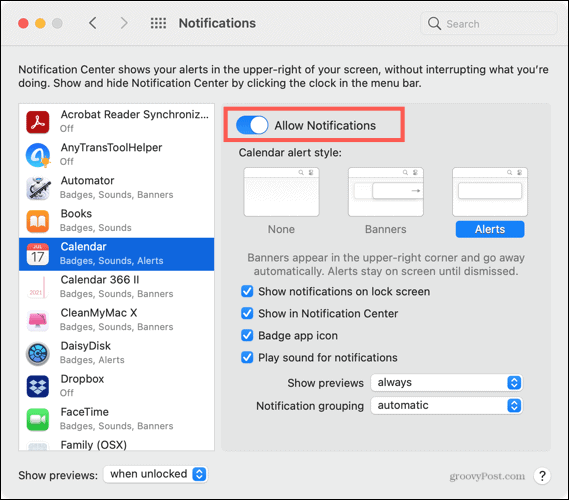Image resolution: width=569 pixels, height=500 pixels.
Task: Click the Automator robot icon
Action: point(37,188)
